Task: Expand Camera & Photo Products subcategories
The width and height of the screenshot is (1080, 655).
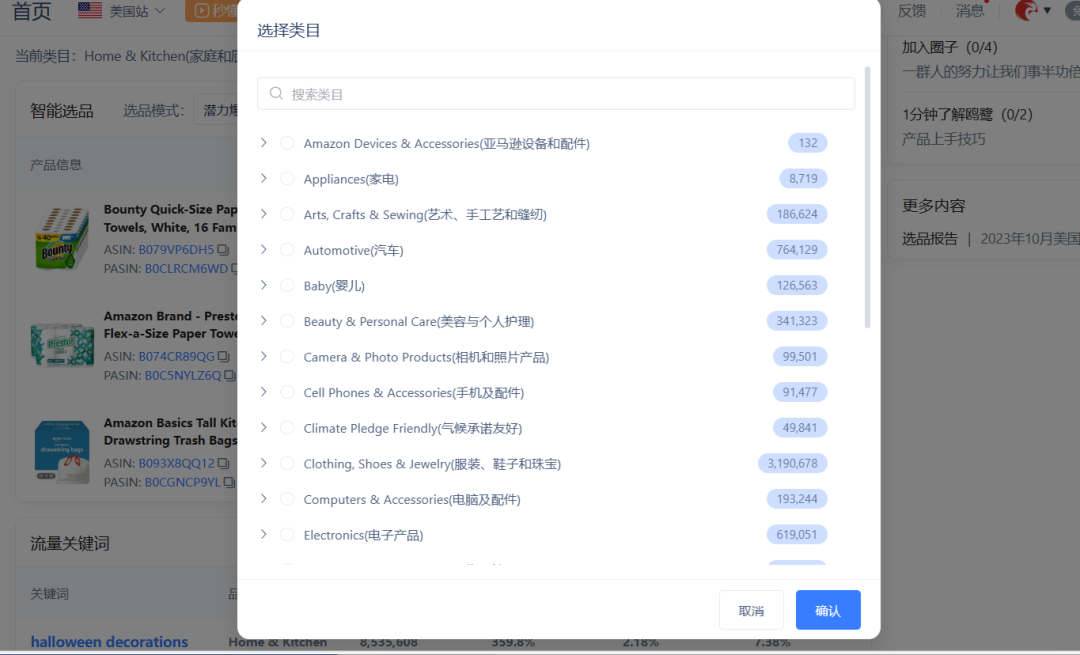Action: [264, 356]
